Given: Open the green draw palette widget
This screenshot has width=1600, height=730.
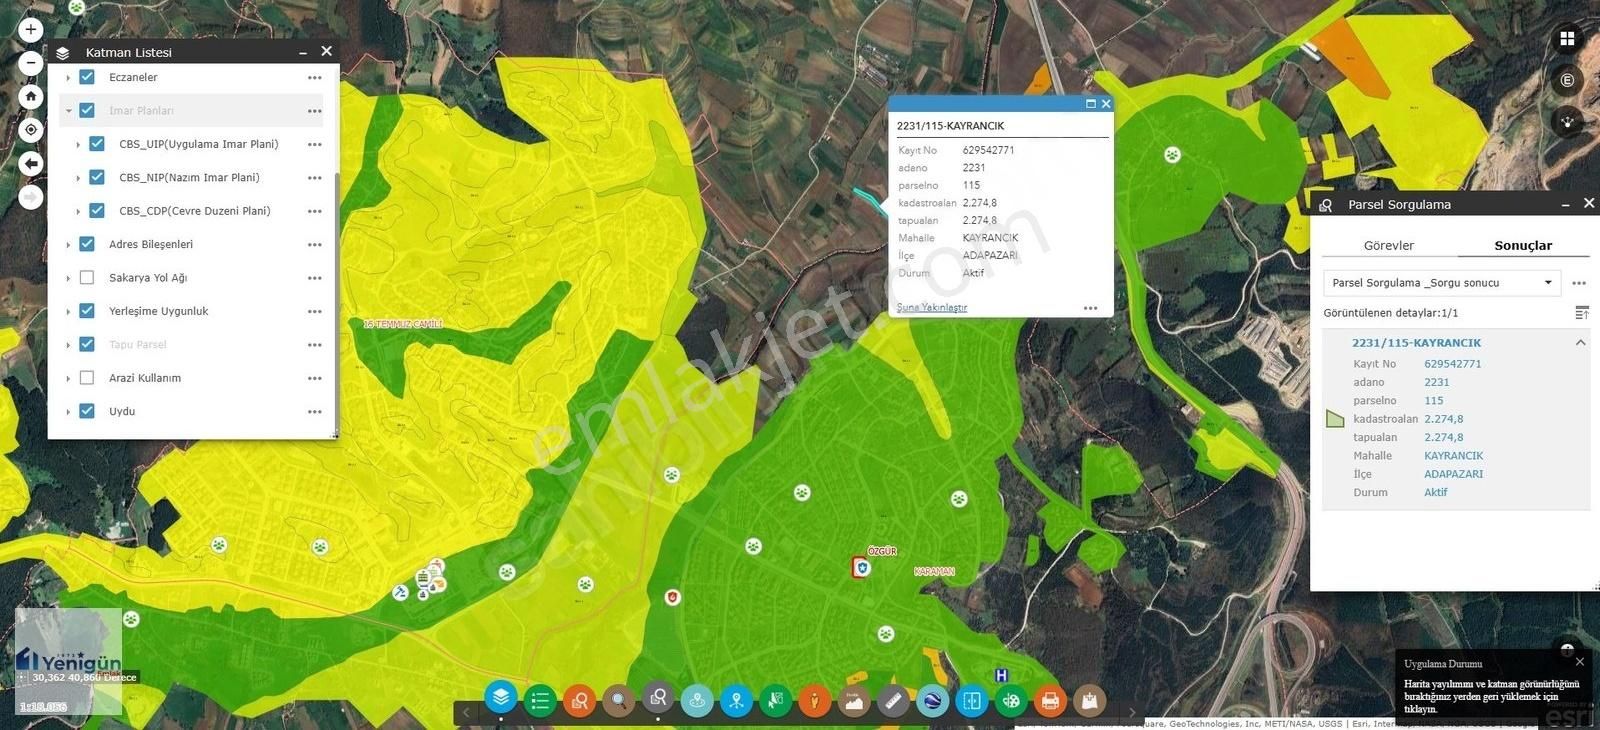Looking at the screenshot, I should (x=1011, y=701).
